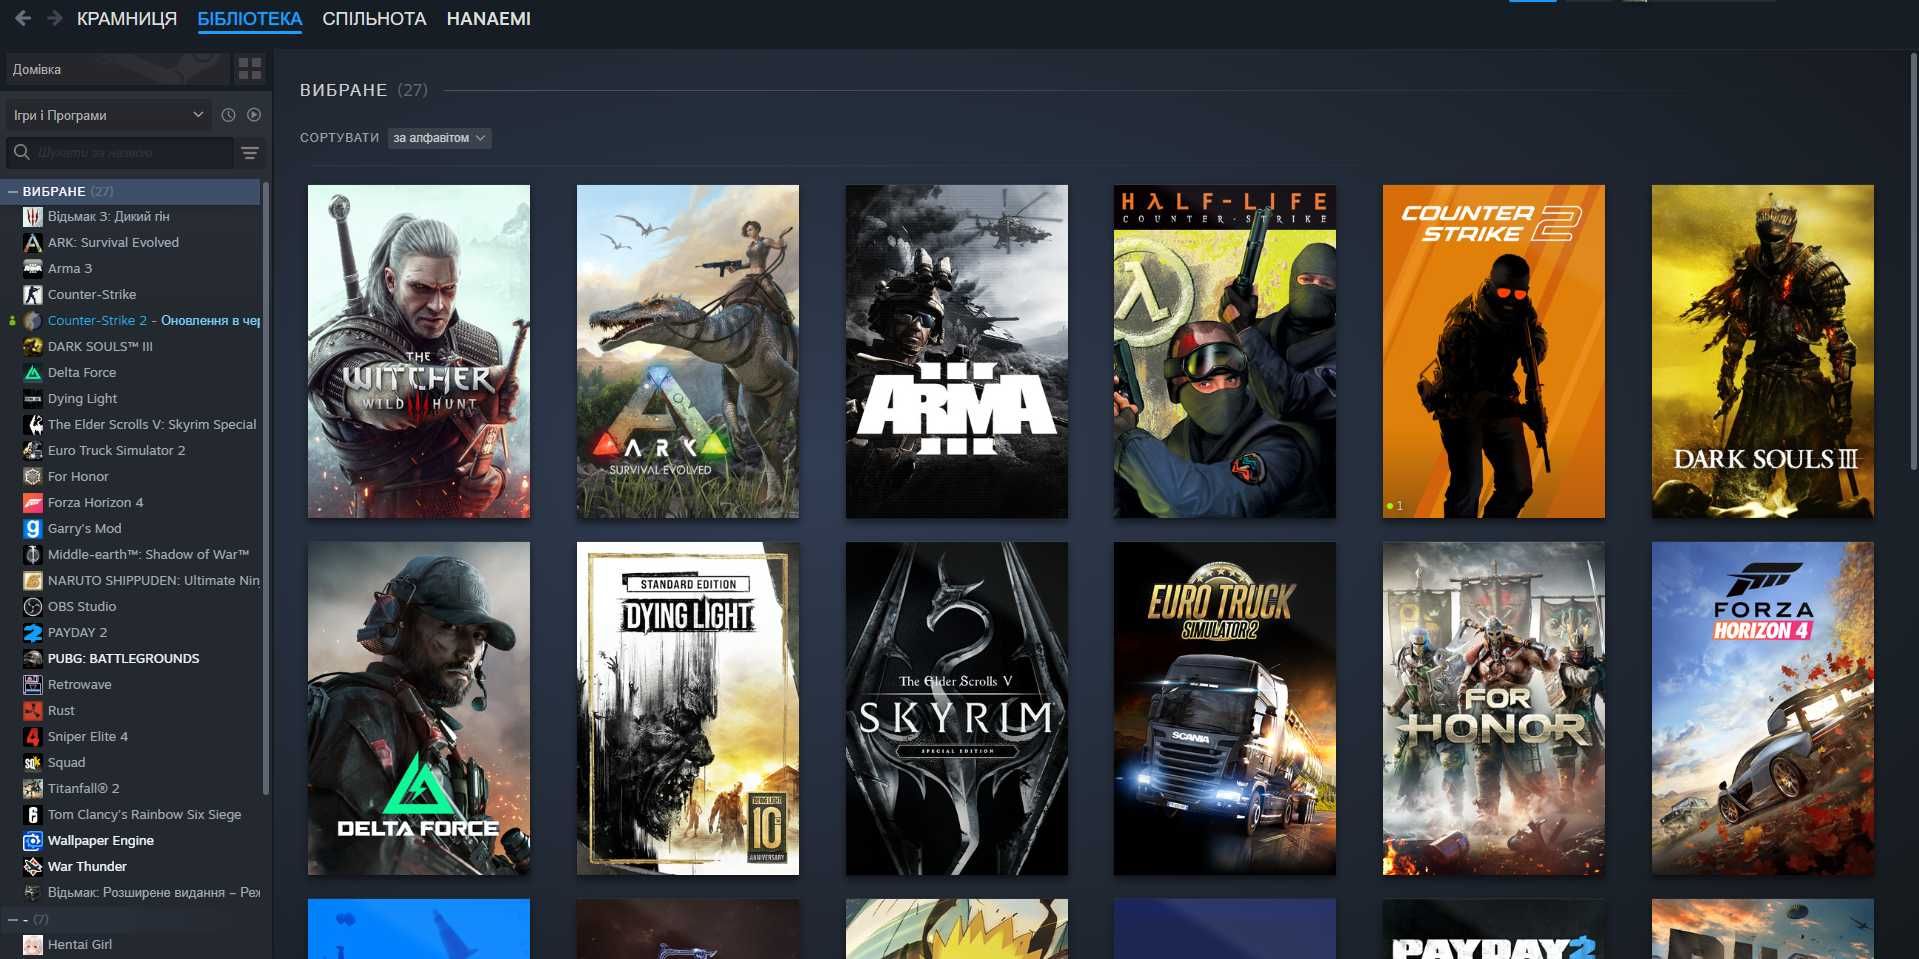Open advanced filter options icon
This screenshot has height=959, width=1919.
click(x=250, y=153)
